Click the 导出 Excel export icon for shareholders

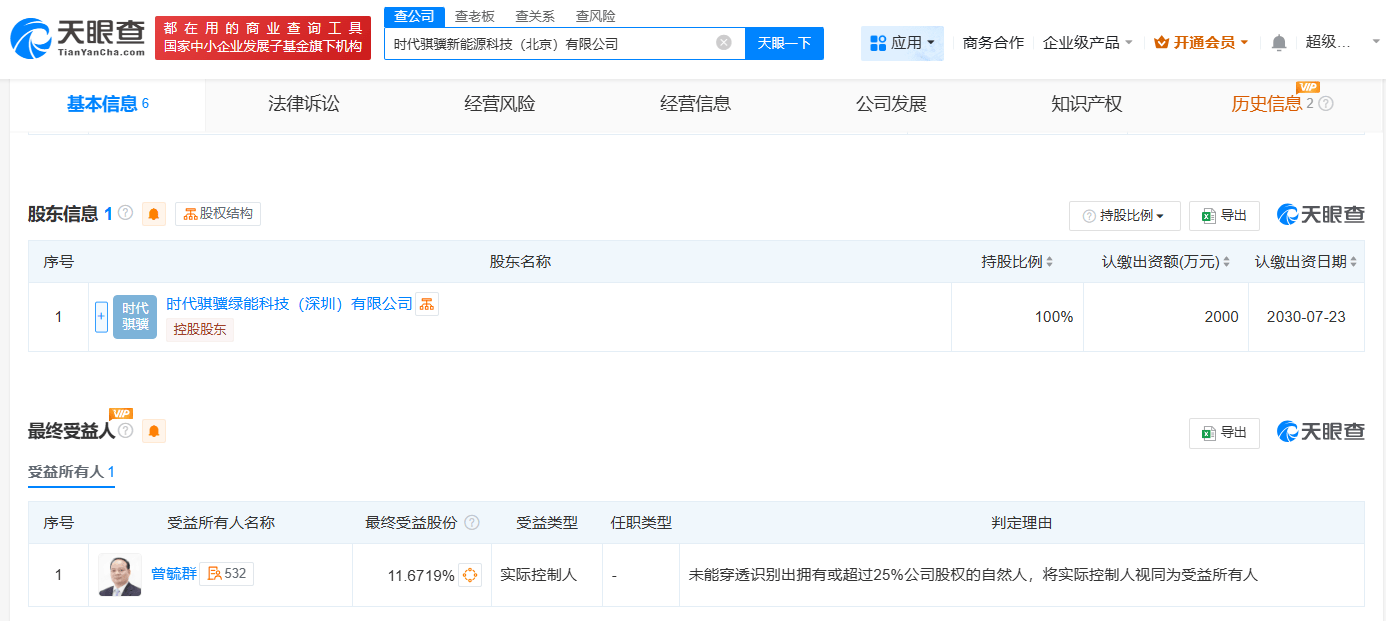[x=1207, y=215]
